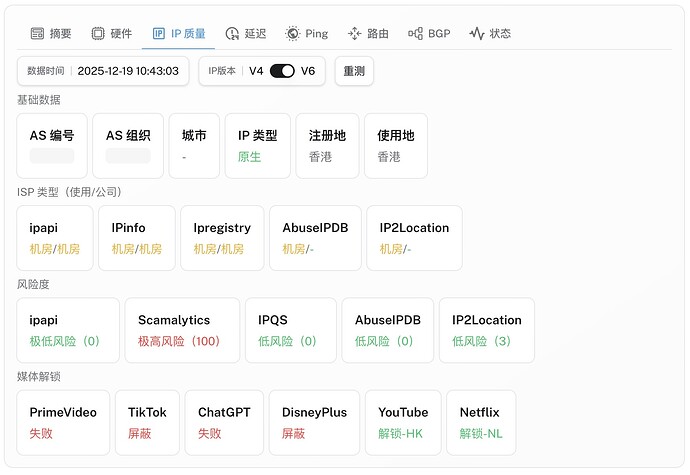Click the ISP 类型 AbuseIPDB card

pos(316,238)
